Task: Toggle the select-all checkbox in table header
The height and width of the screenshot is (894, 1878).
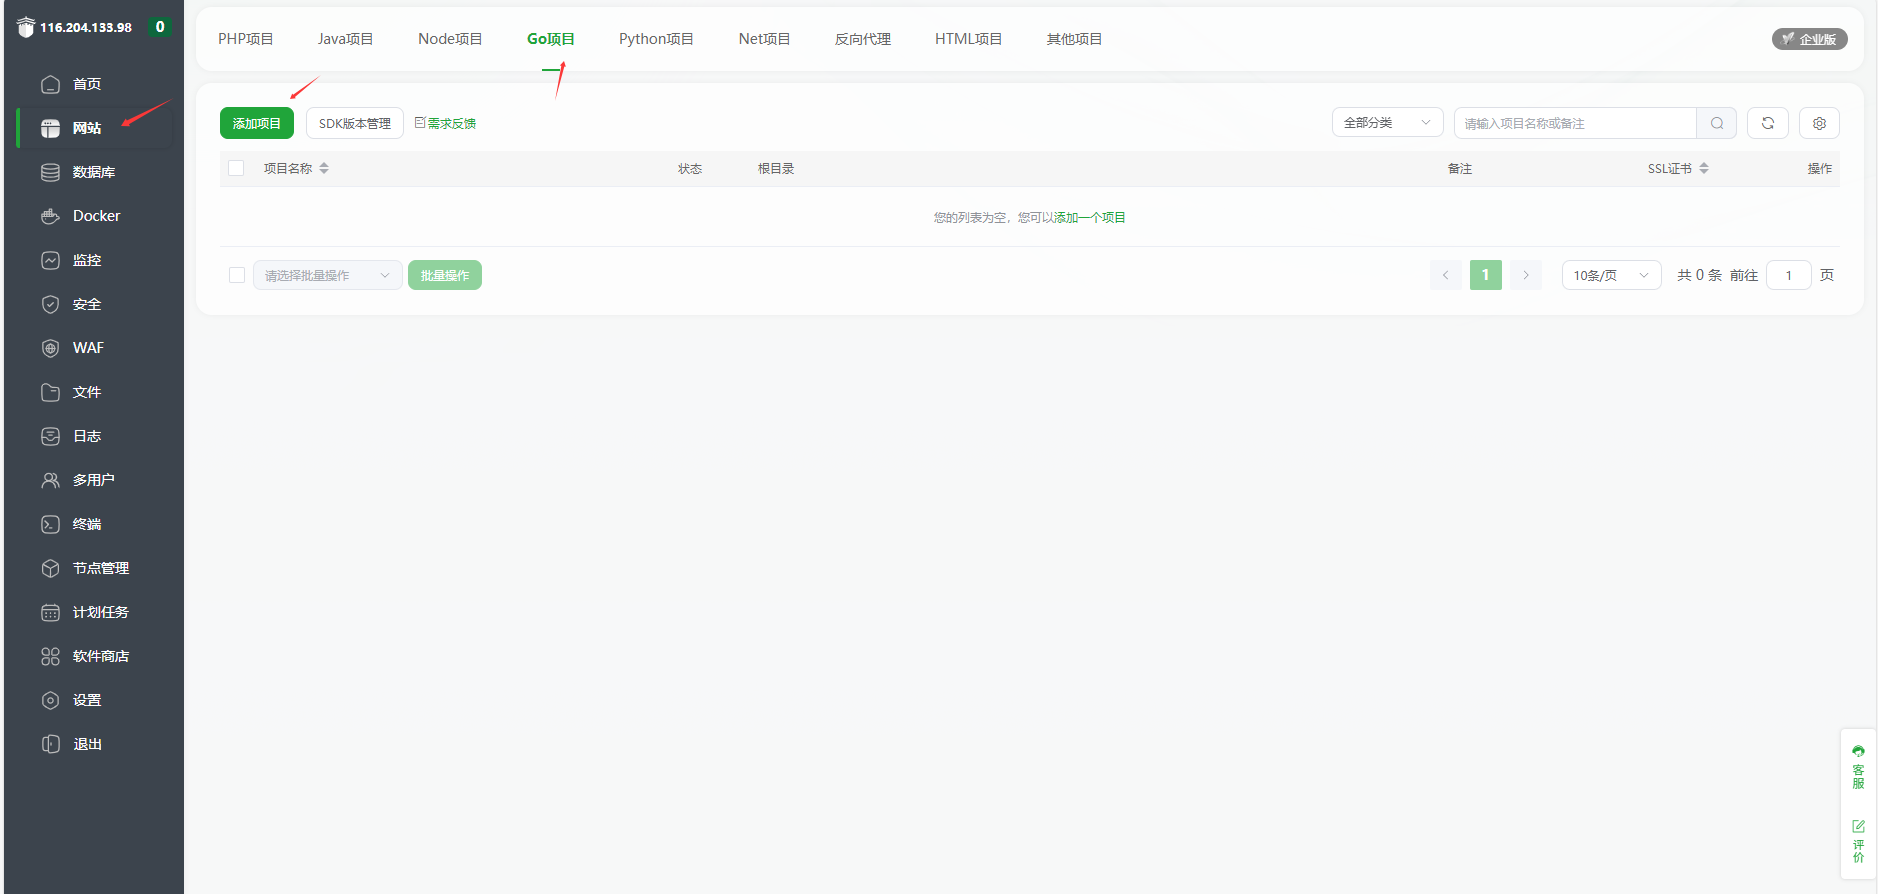Action: click(x=236, y=168)
